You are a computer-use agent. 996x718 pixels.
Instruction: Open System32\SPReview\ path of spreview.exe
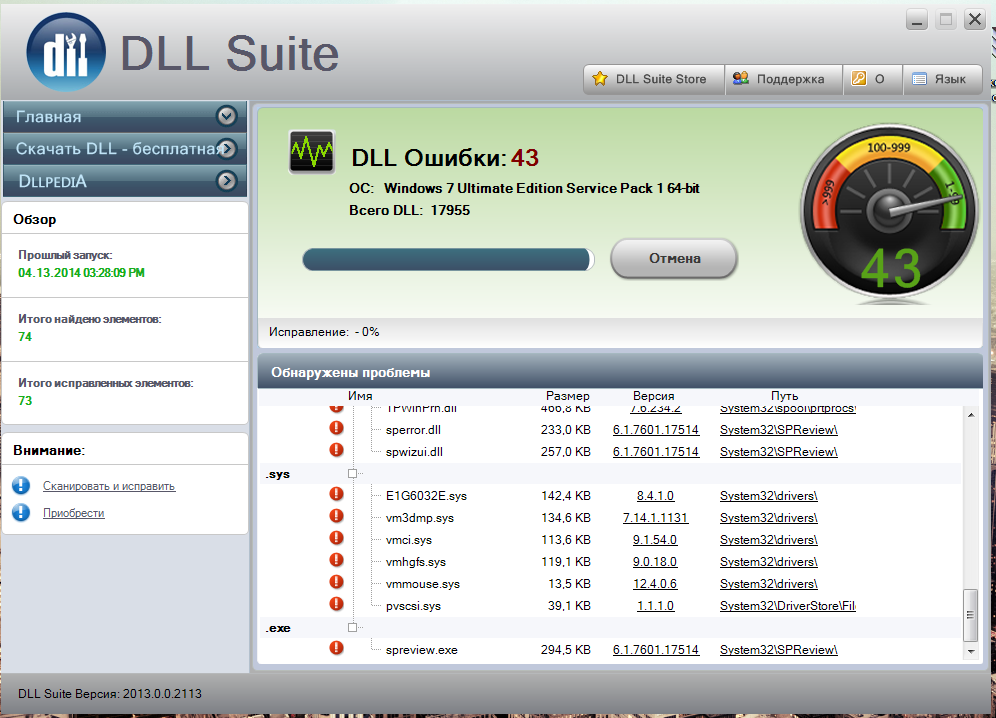coord(779,650)
